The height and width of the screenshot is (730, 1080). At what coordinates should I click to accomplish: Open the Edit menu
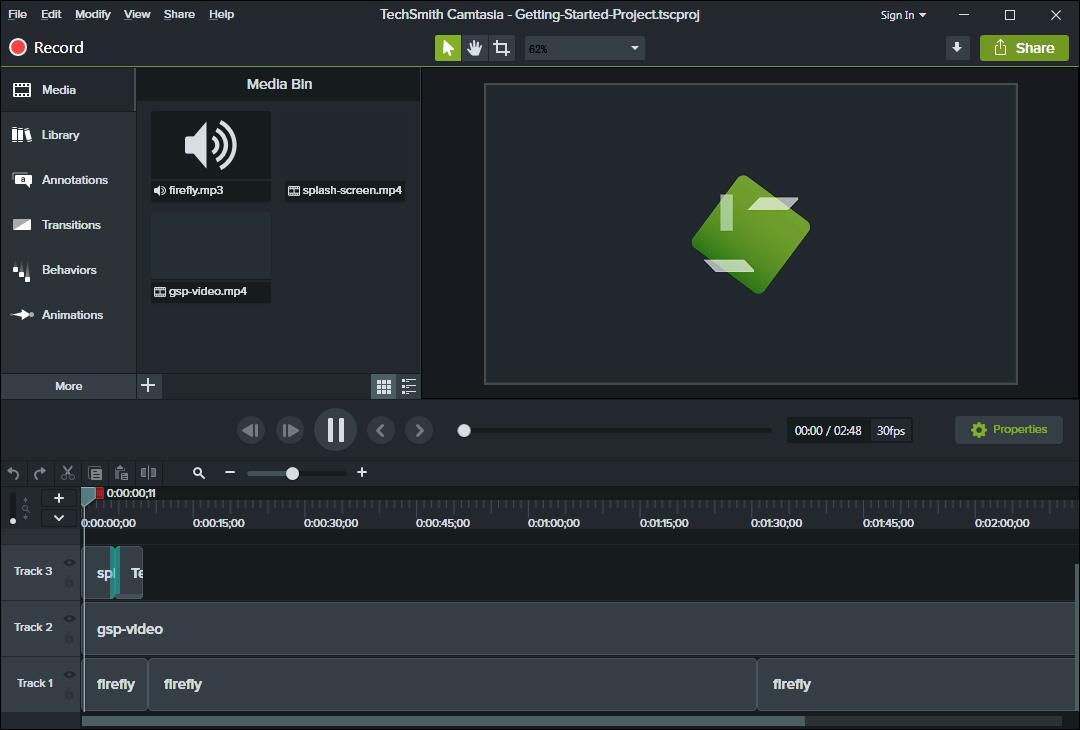coord(51,14)
